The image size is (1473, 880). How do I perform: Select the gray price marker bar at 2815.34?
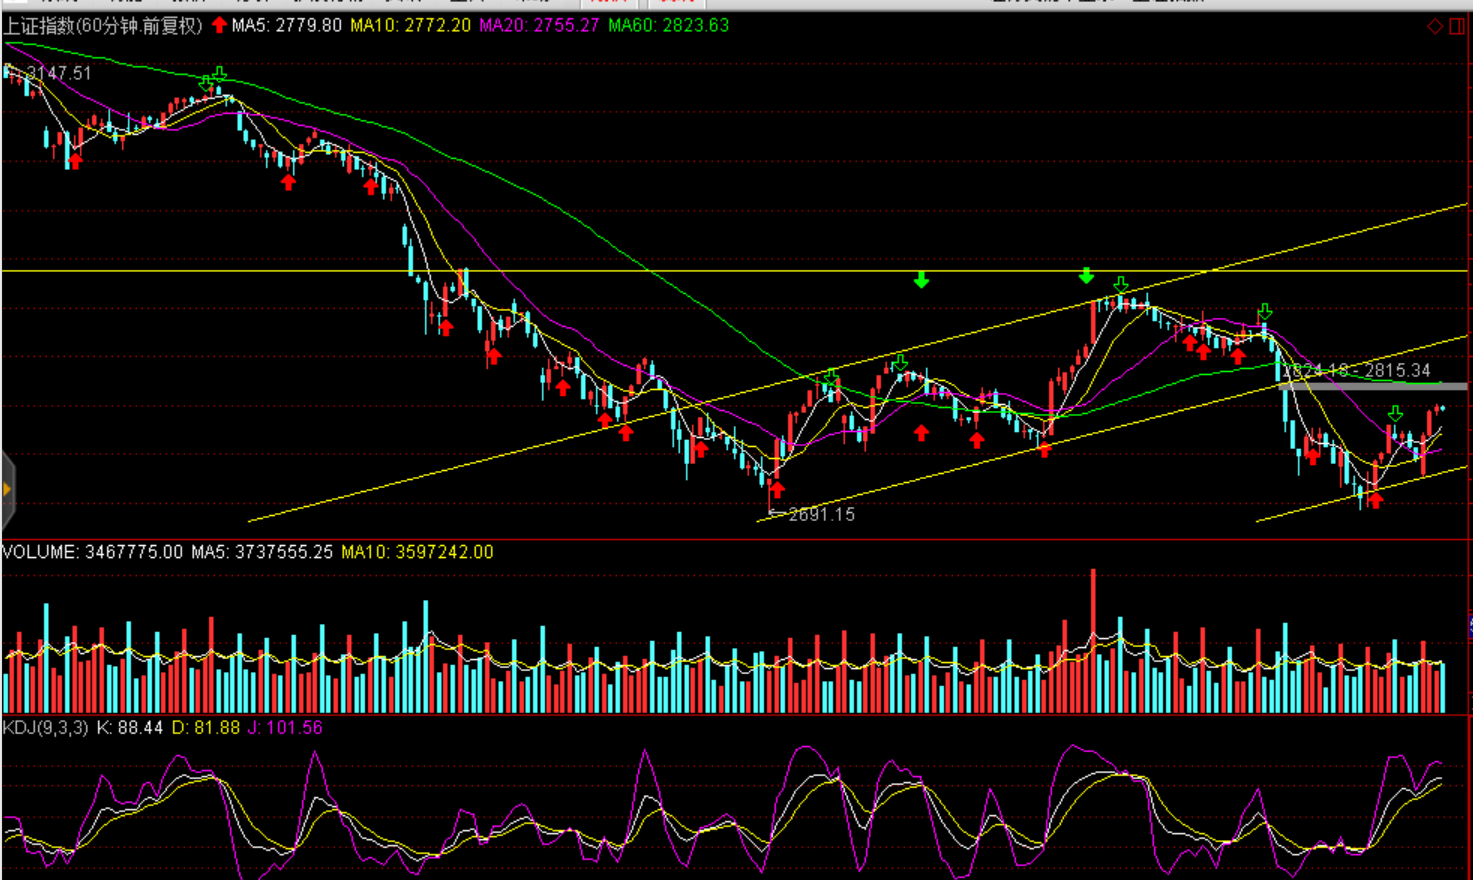[x=1372, y=386]
